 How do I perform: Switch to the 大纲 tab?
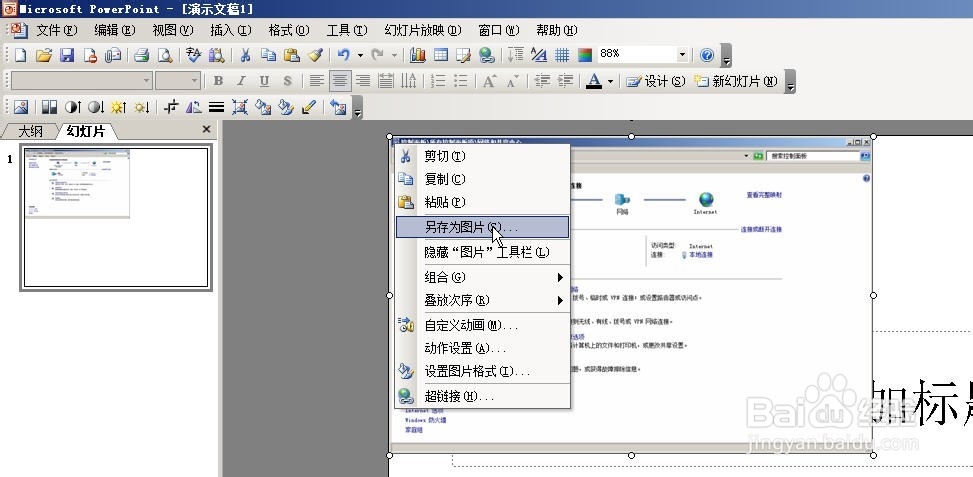click(x=30, y=132)
